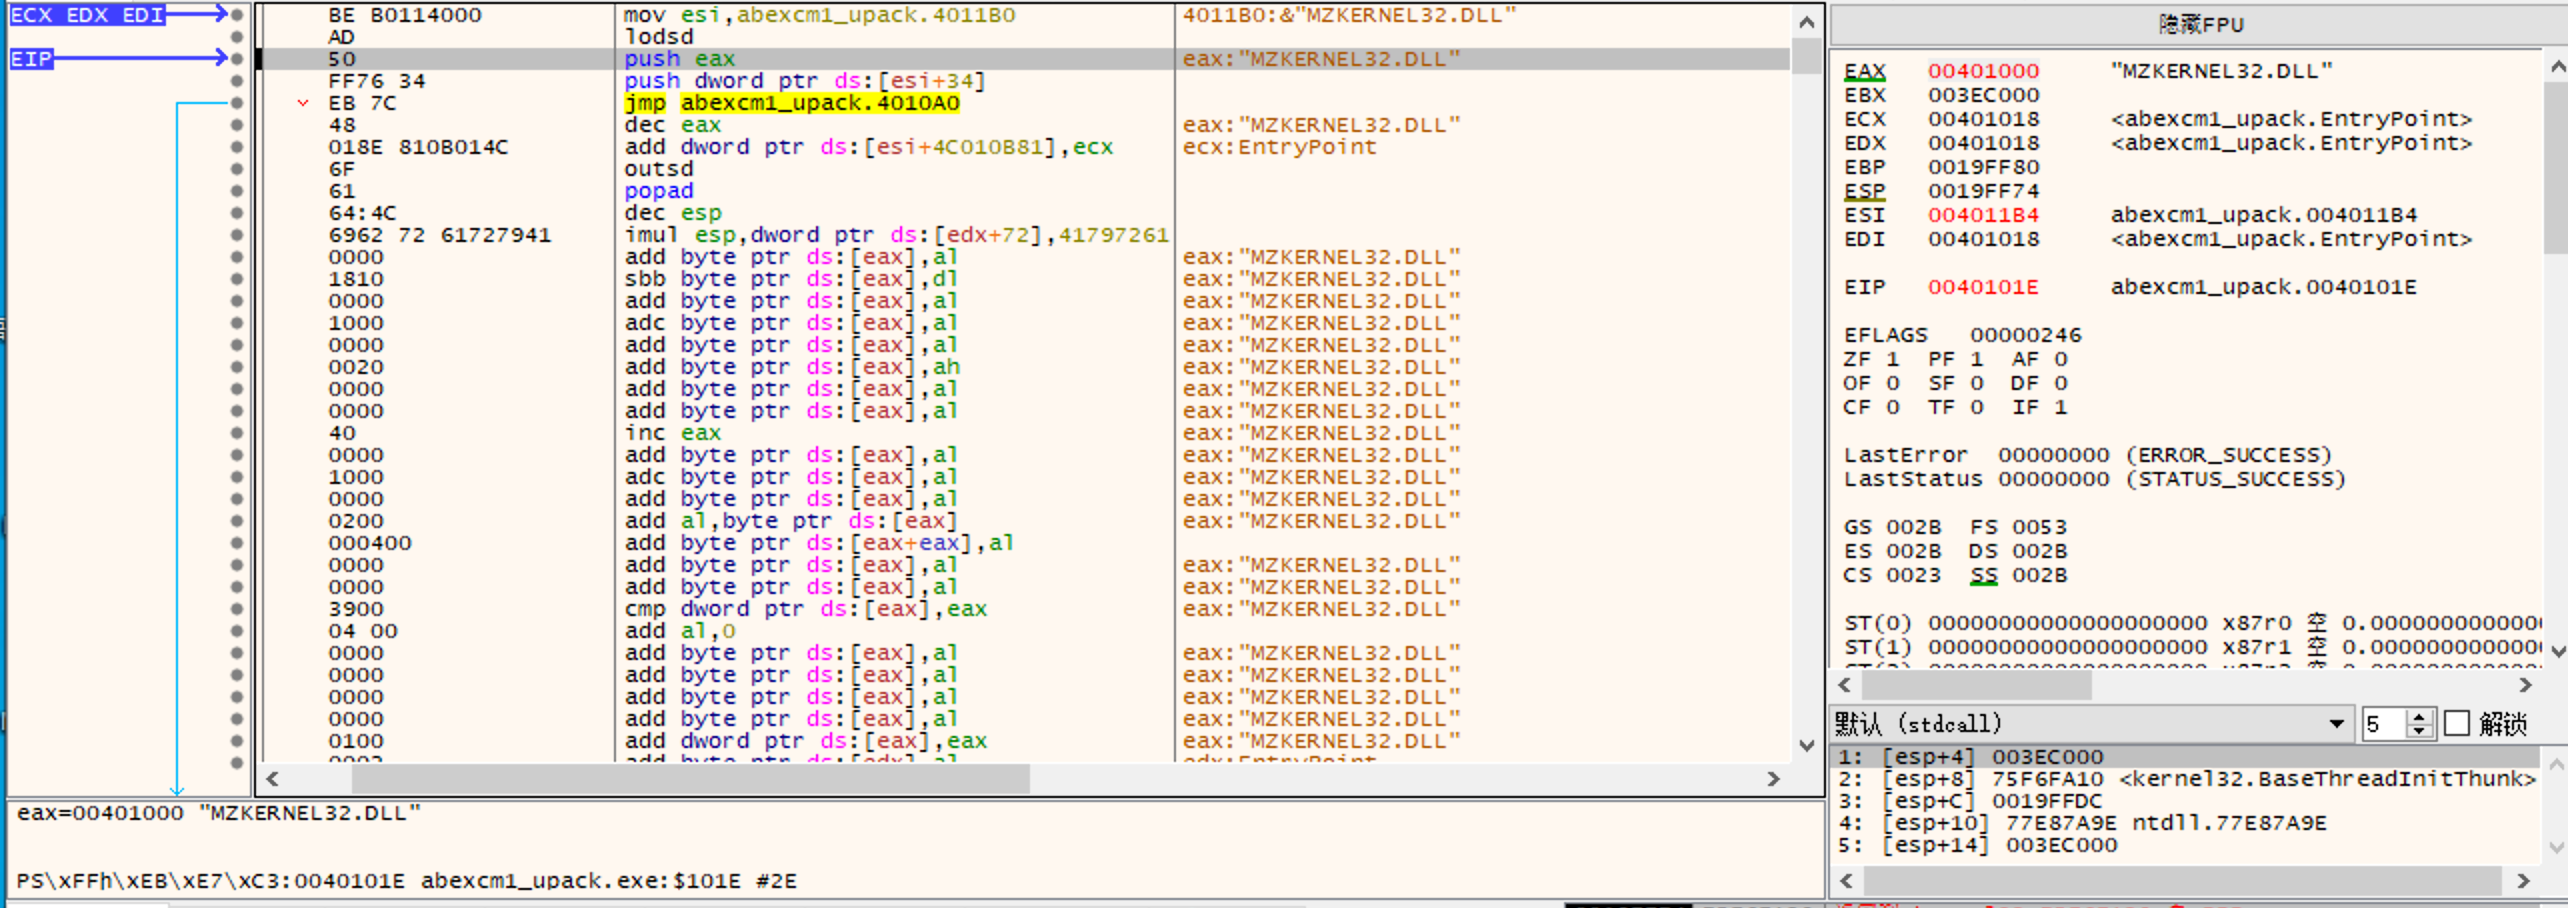Click the ST(0) FPU register row
This screenshot has width=2568, height=908.
pos(2192,623)
